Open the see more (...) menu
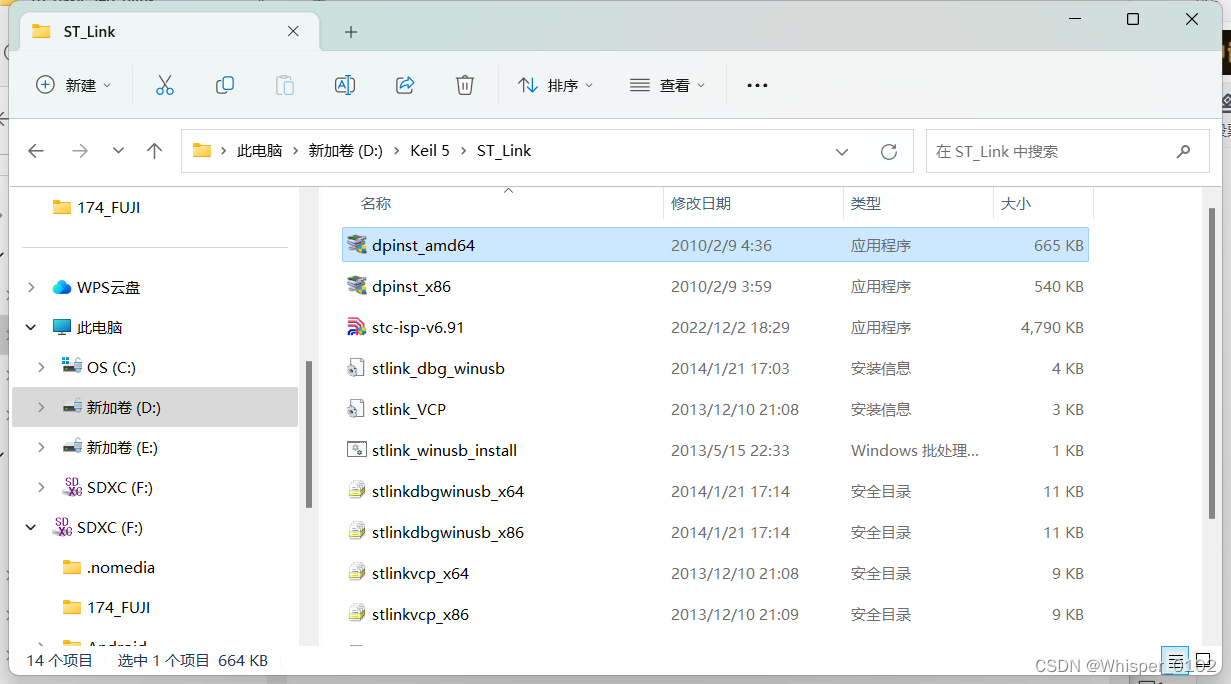Viewport: 1231px width, 684px height. 757,85
